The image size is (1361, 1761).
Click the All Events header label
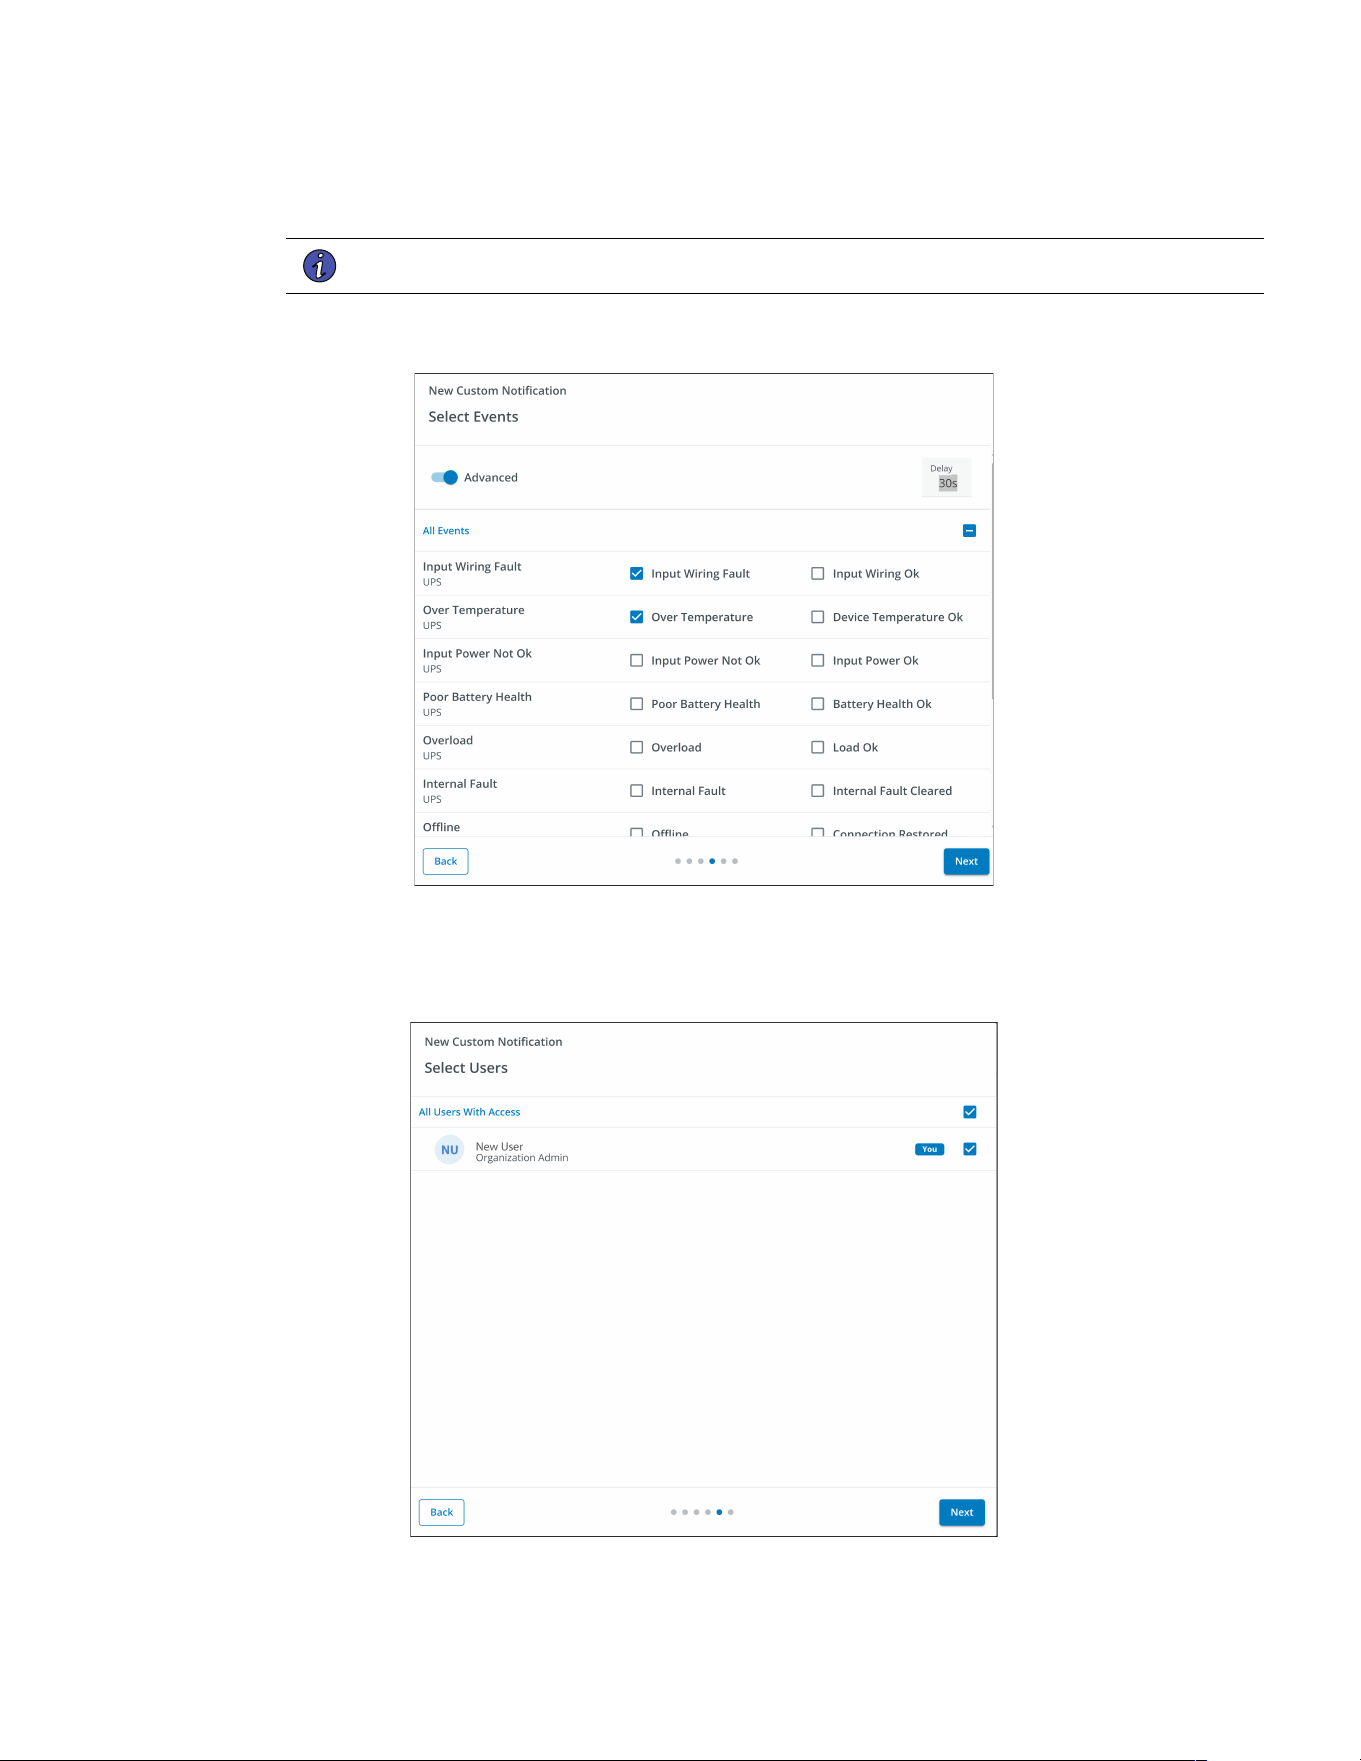446,531
